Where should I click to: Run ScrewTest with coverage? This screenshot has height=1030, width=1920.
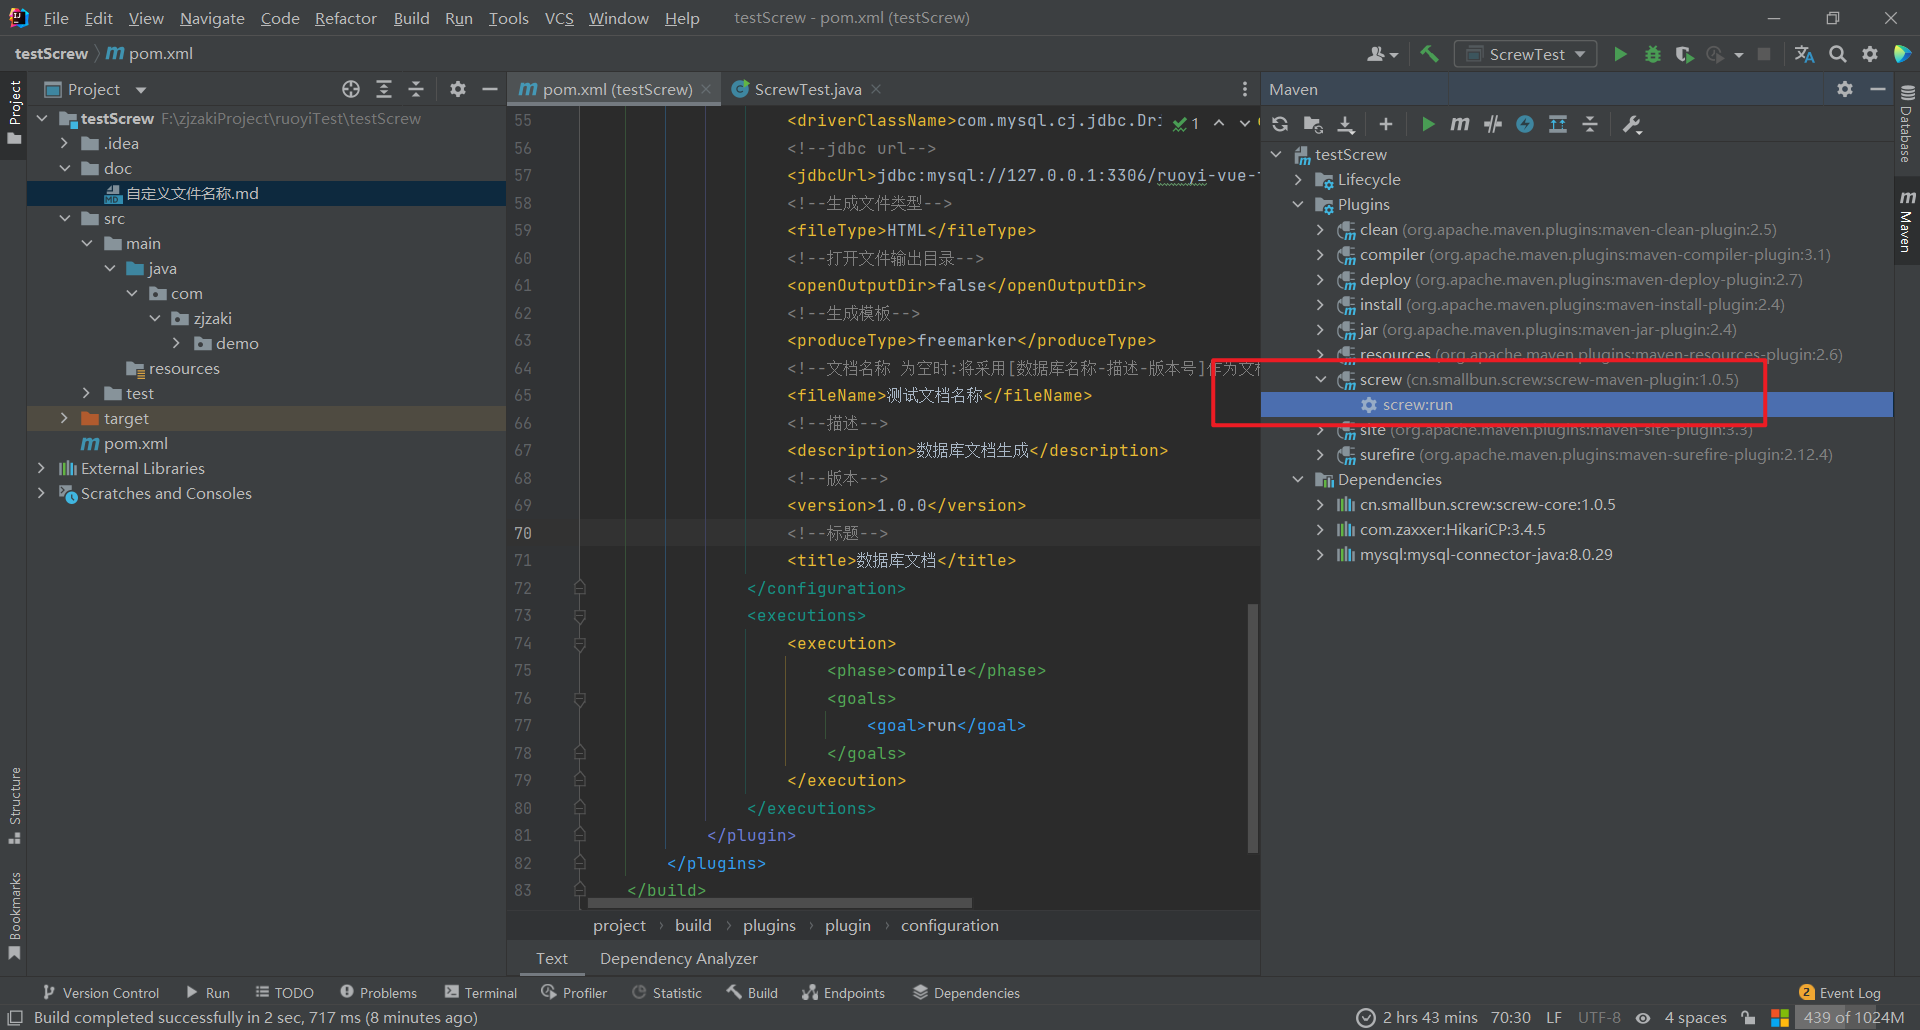(1685, 54)
